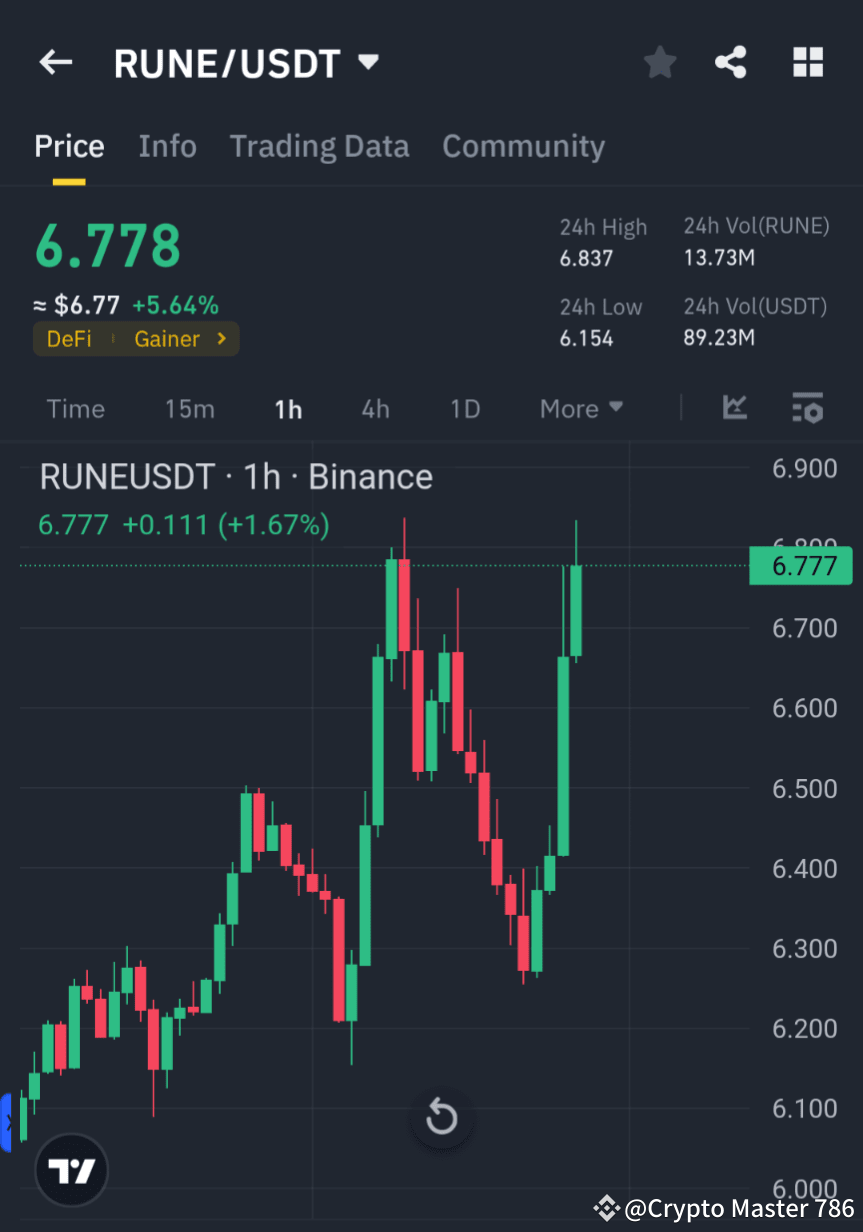This screenshot has width=863, height=1232.
Task: Open the RUNE/USDT pair selector dropdown
Action: click(x=367, y=61)
